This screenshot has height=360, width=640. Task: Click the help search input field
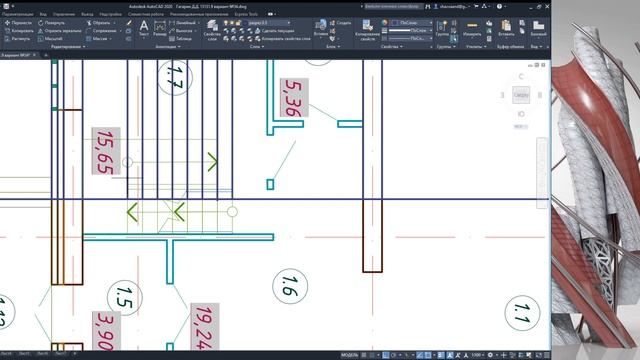click(x=394, y=7)
